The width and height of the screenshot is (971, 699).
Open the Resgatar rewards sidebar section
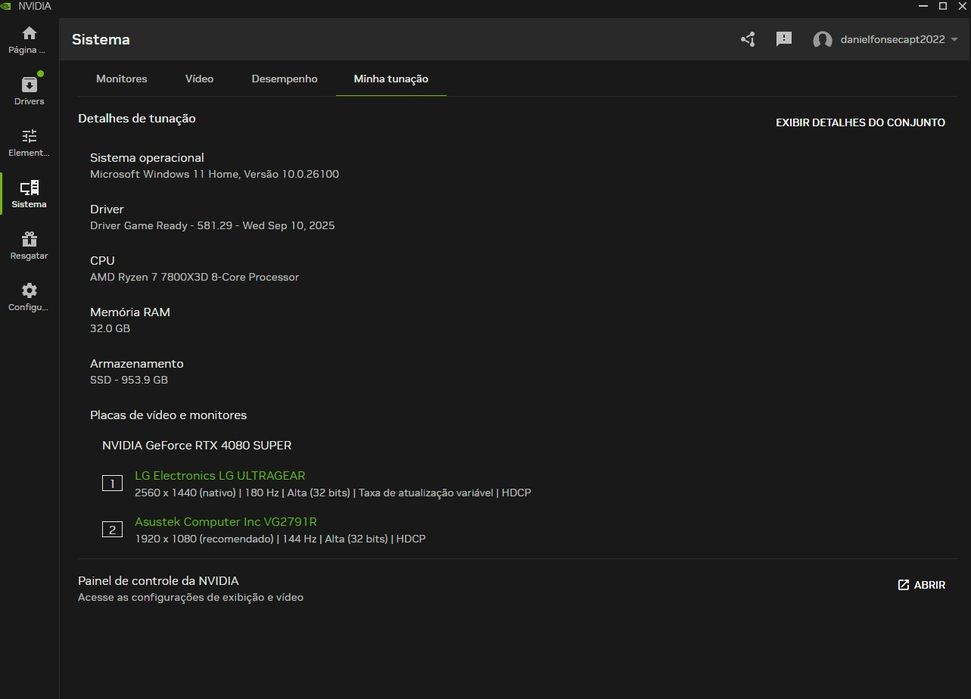(29, 245)
